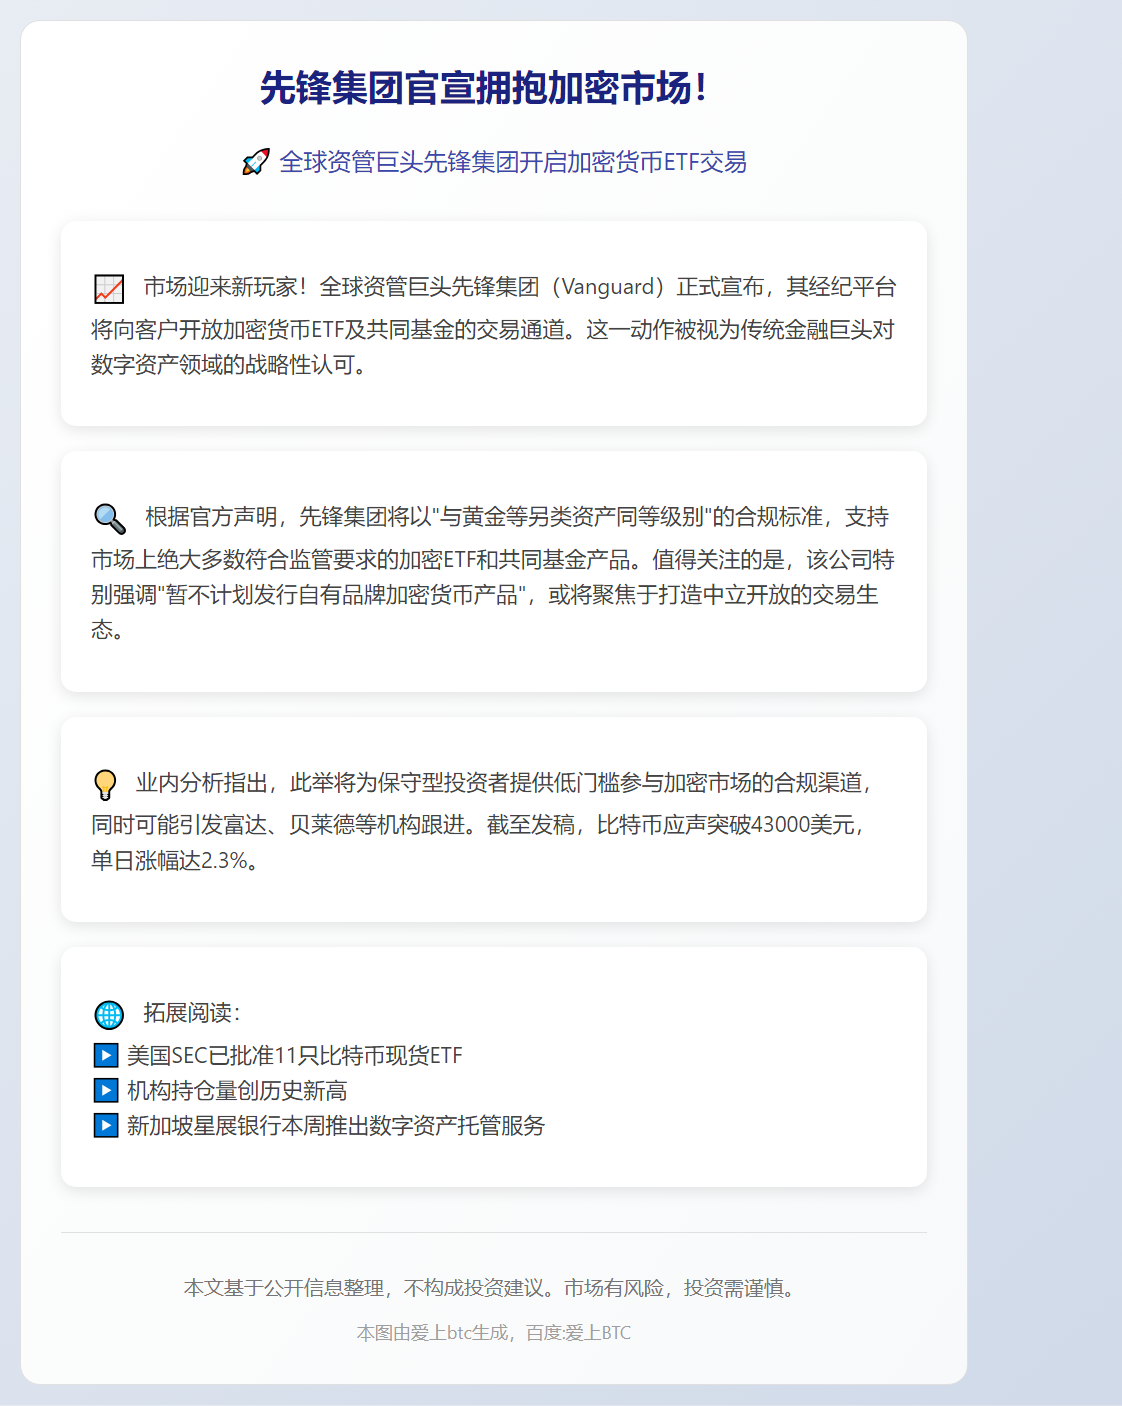The width and height of the screenshot is (1122, 1406).
Task: Select the main headline 先锋集团官宣拥抱加密市场
Action: pyautogui.click(x=484, y=88)
